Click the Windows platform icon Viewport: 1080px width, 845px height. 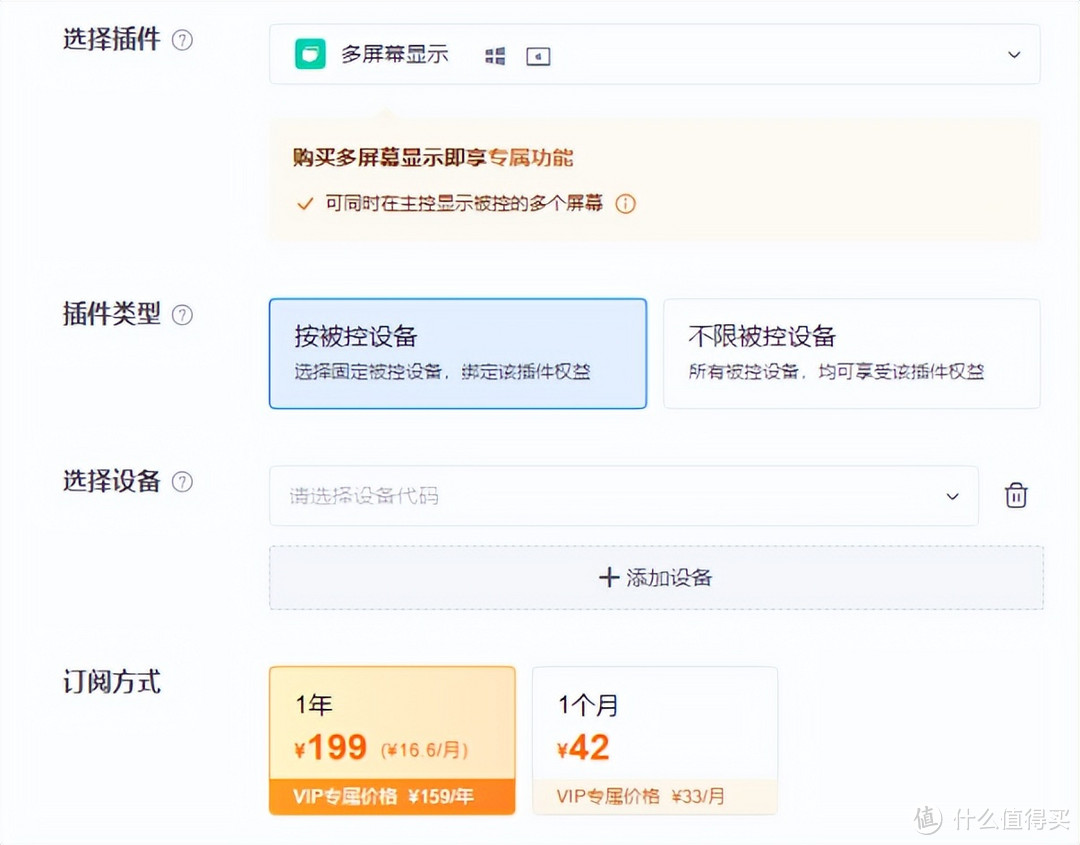(x=495, y=56)
